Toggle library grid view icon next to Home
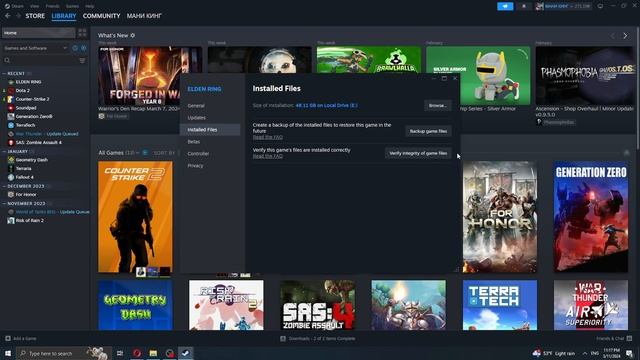640x360 pixels. pyautogui.click(x=82, y=33)
